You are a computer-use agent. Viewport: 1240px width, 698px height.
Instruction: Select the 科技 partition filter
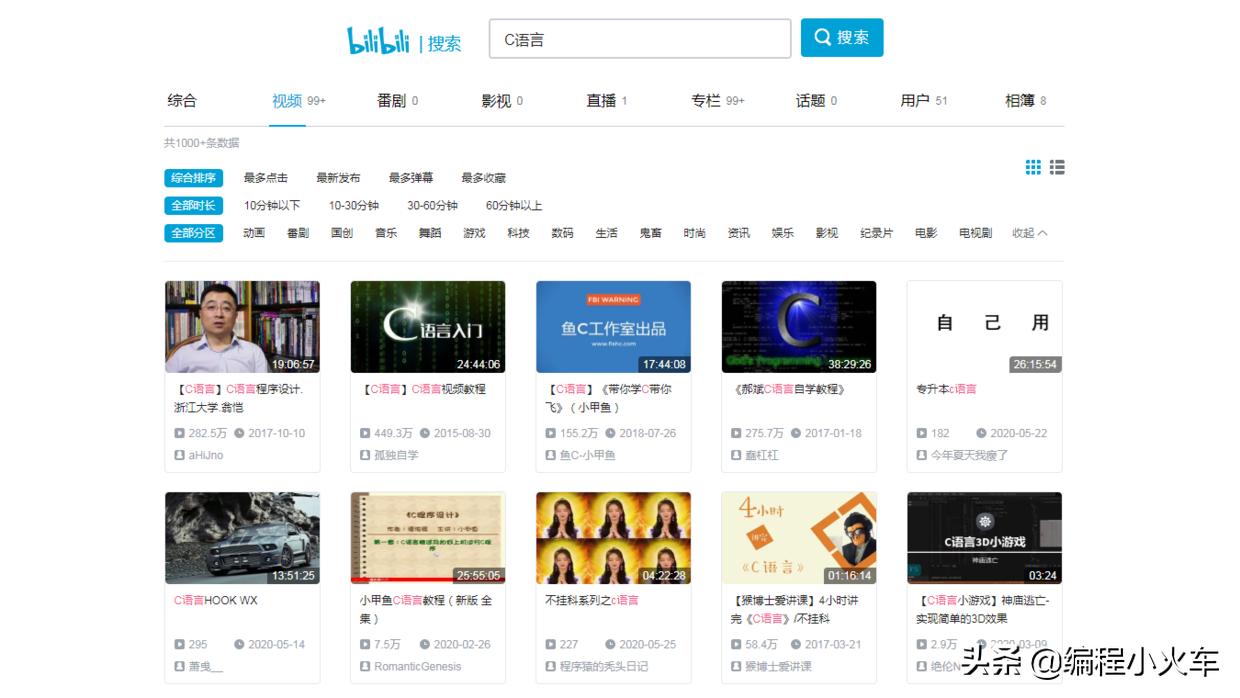(518, 233)
